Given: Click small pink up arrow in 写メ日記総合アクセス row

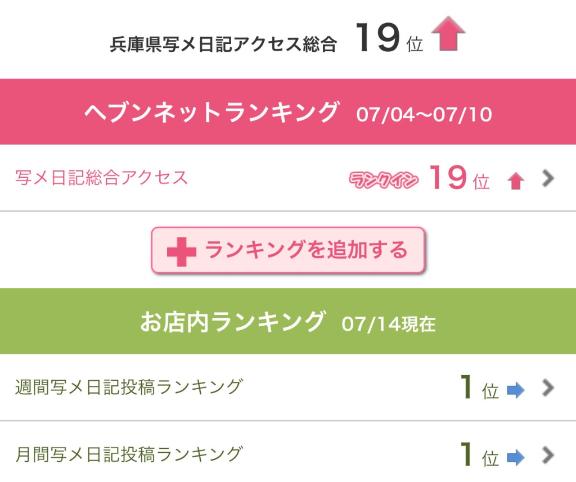Looking at the screenshot, I should 516,181.
